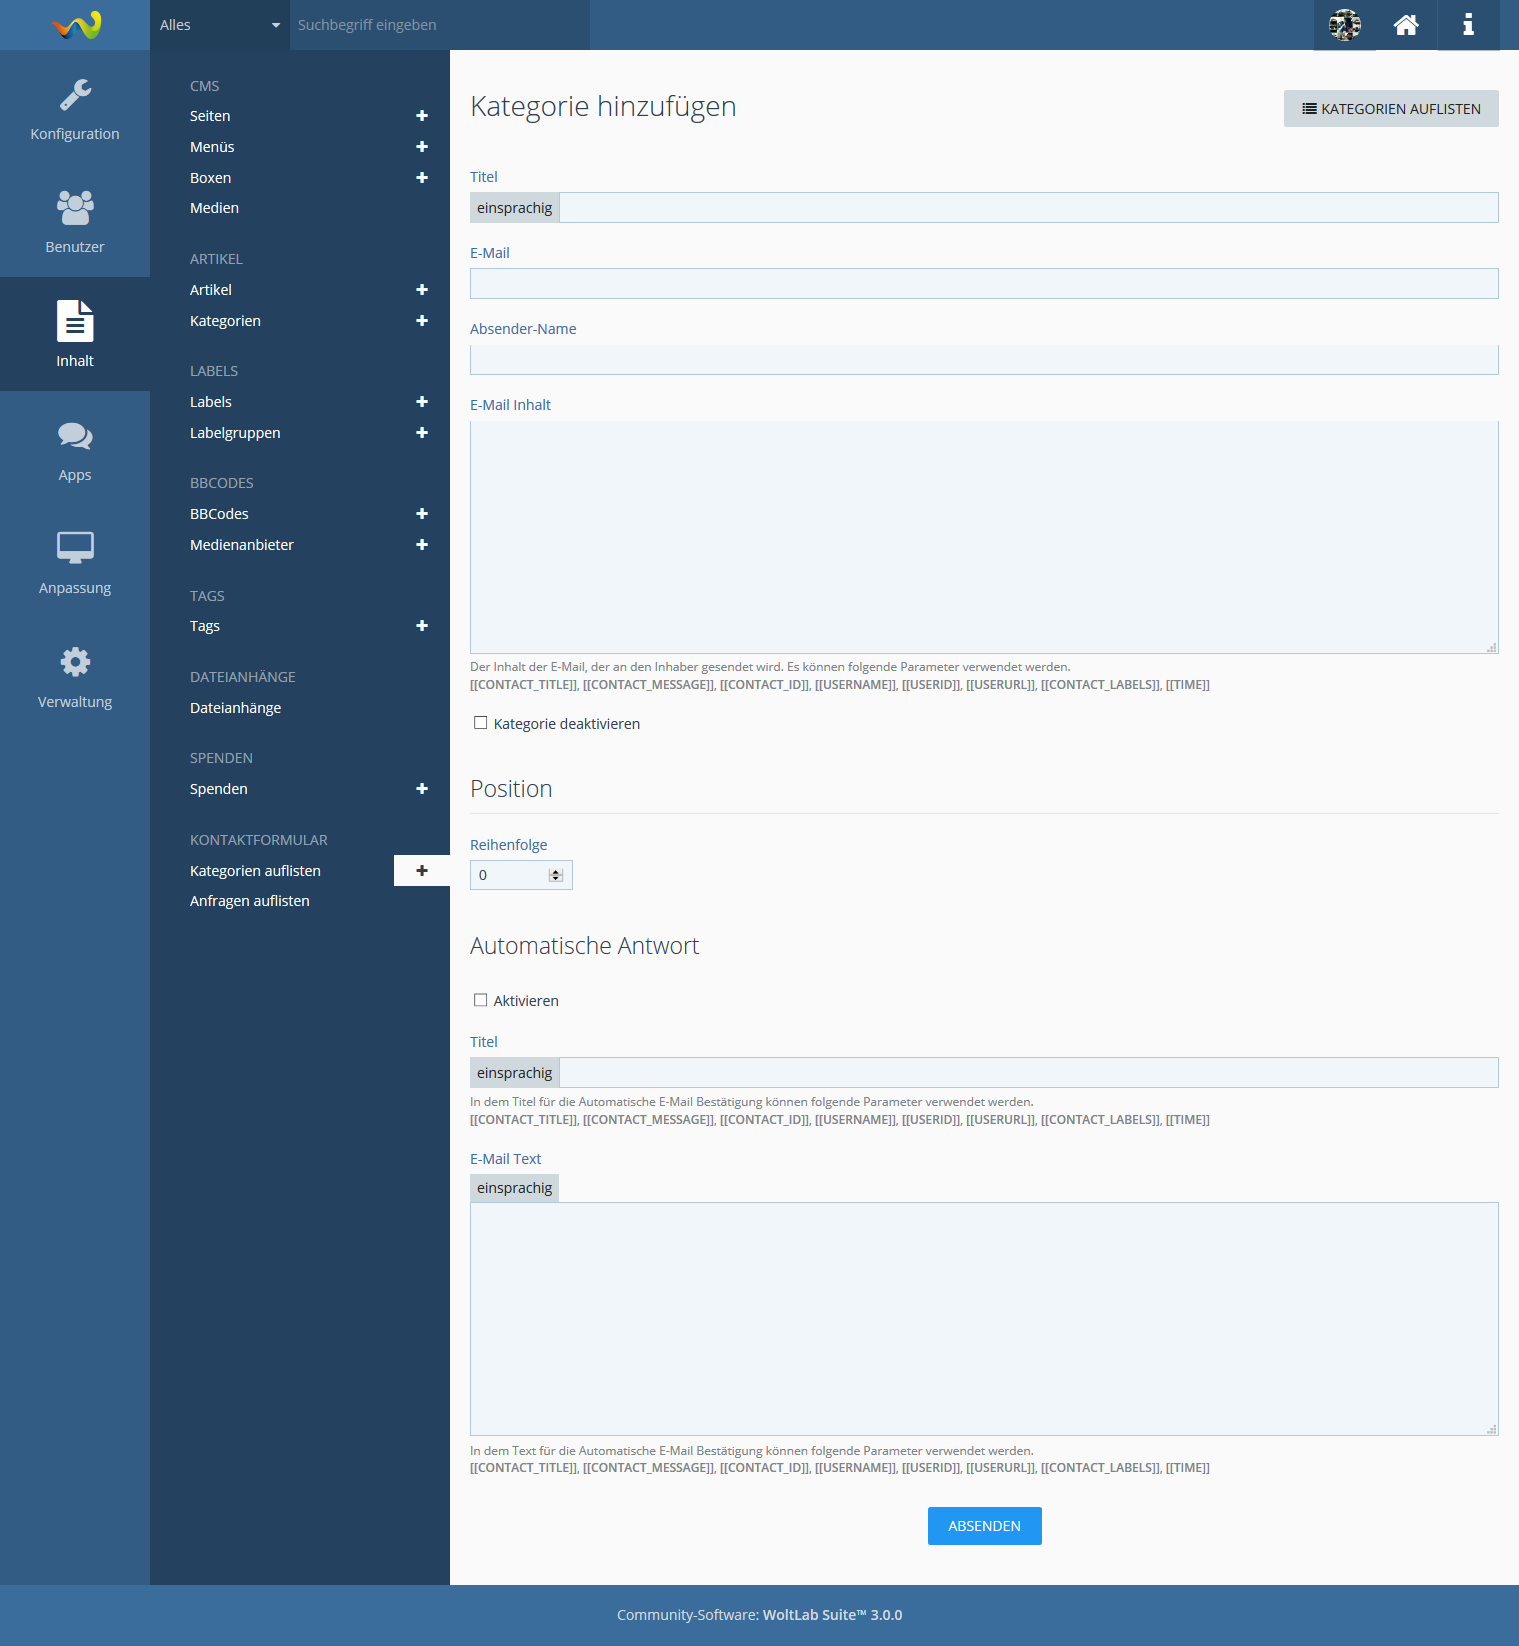Click the home icon in header
The width and height of the screenshot is (1519, 1646).
point(1406,25)
